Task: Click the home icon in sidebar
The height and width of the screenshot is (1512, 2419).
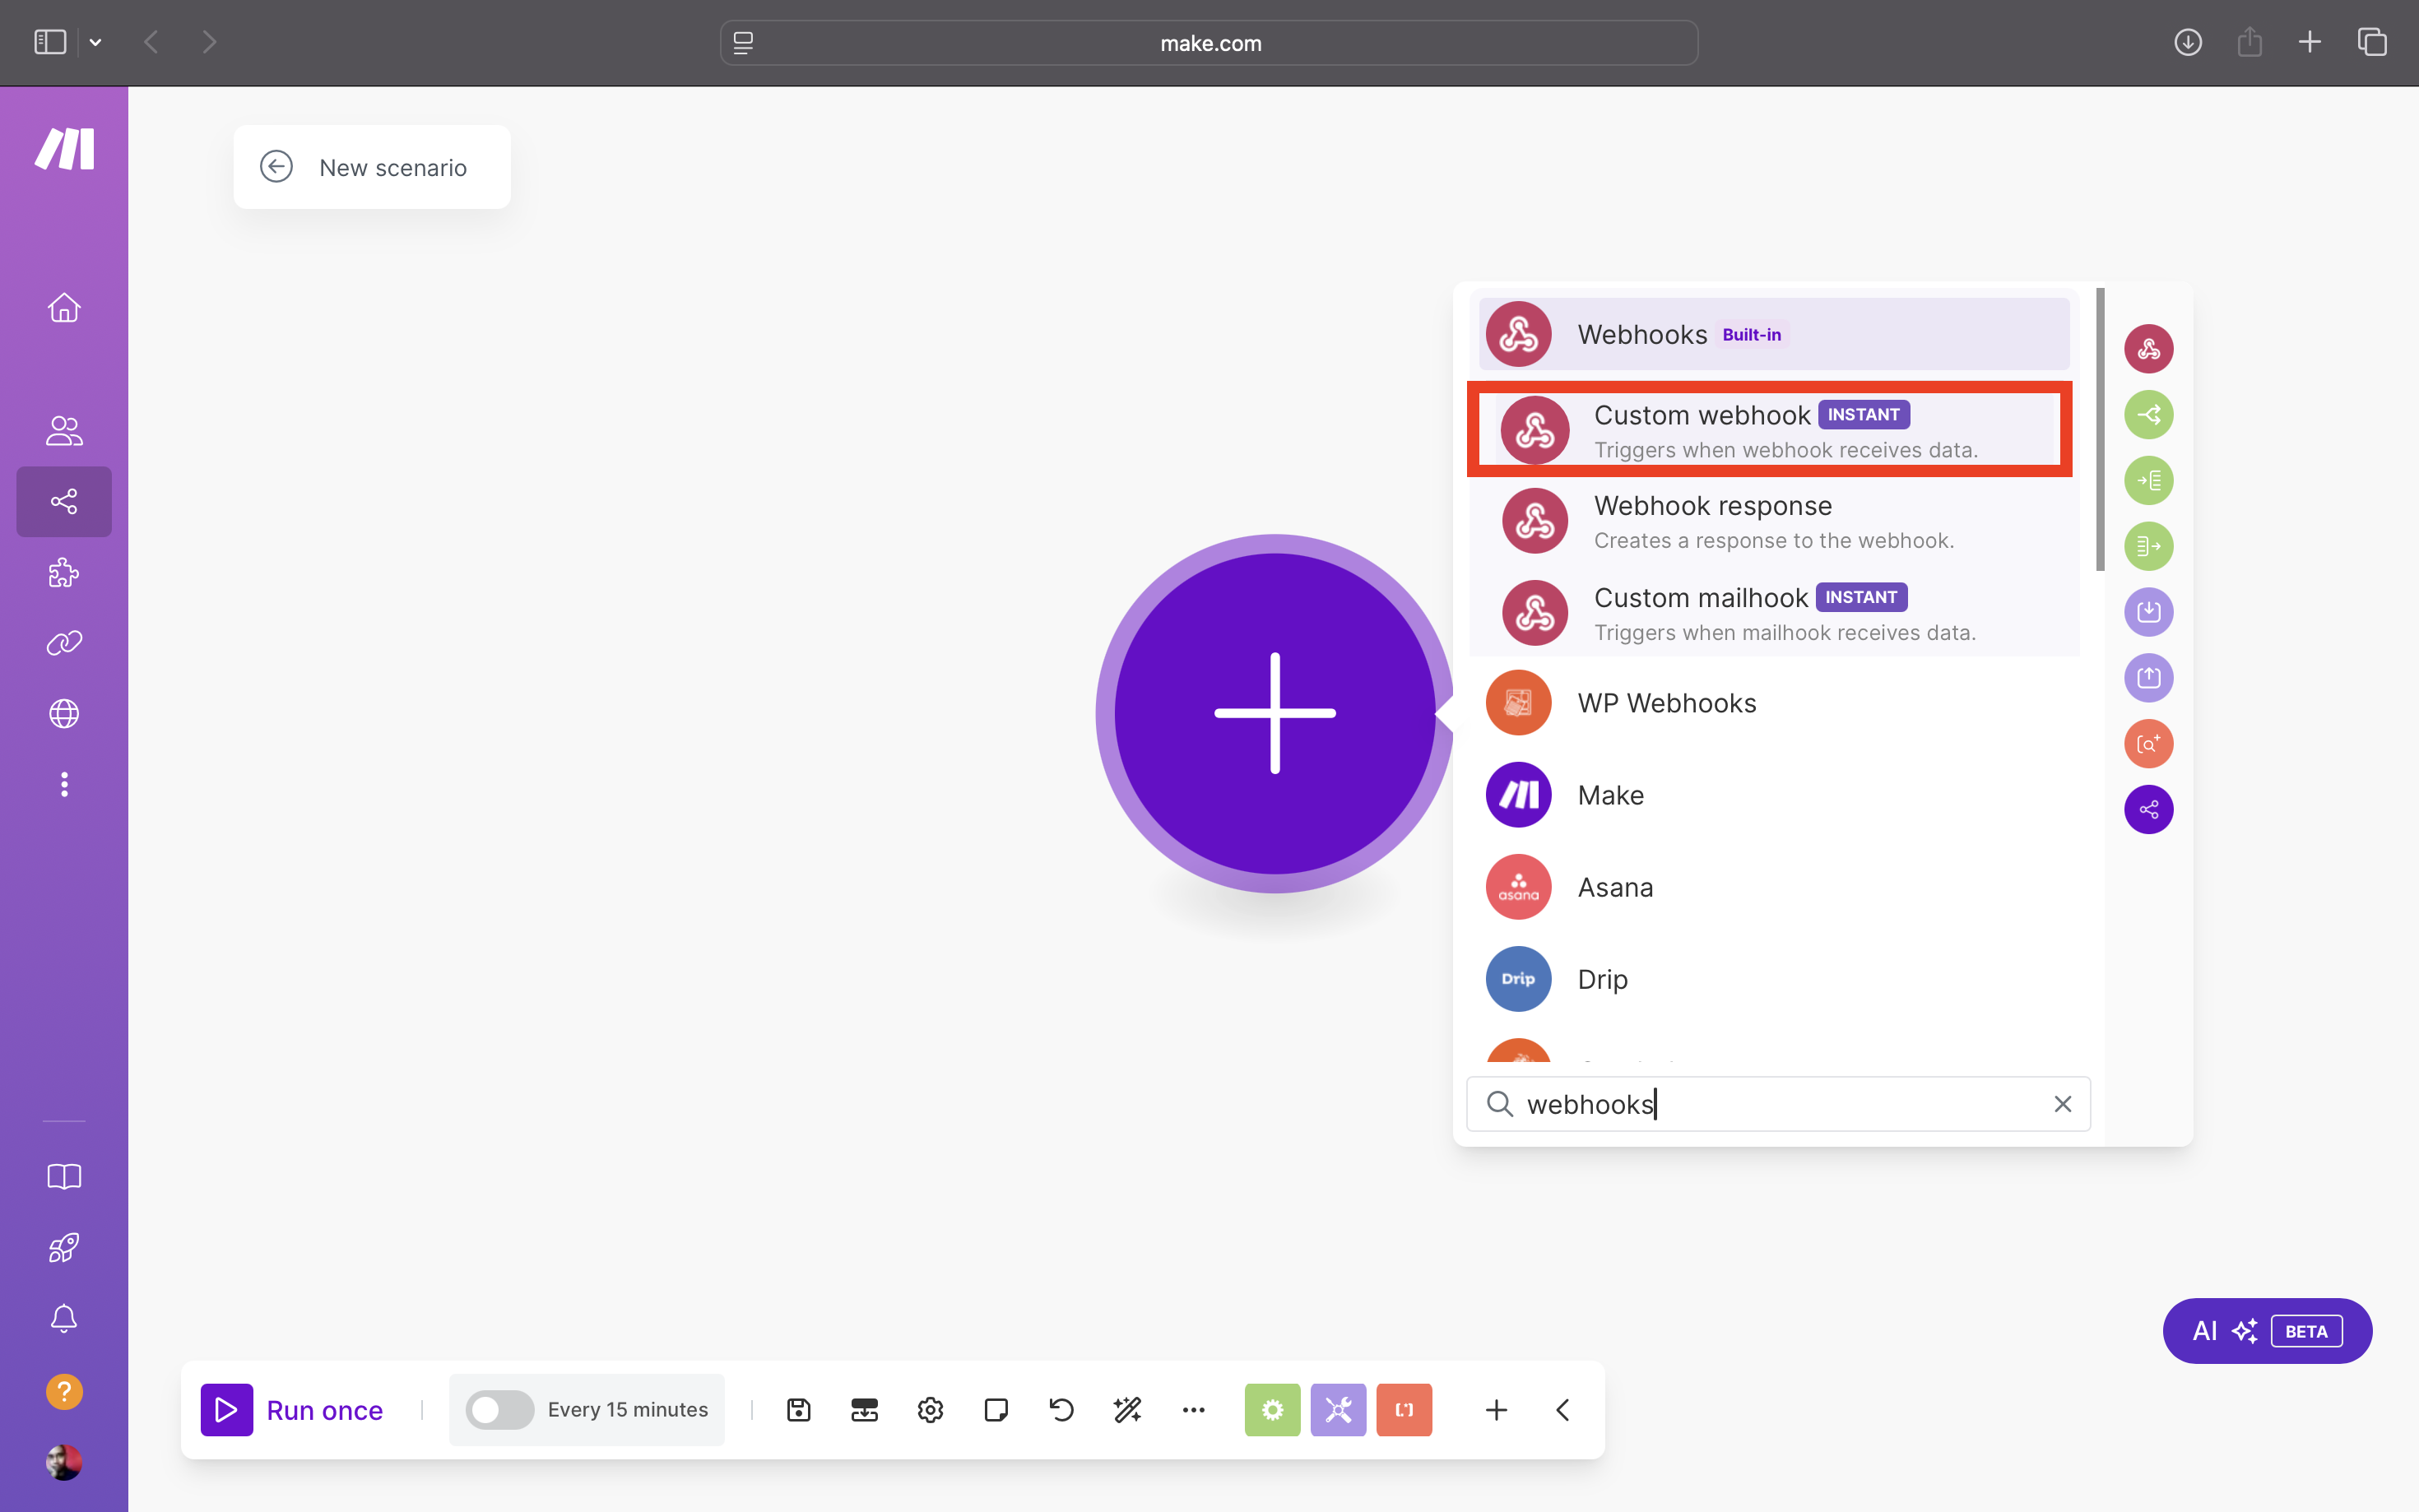Action: [x=64, y=307]
